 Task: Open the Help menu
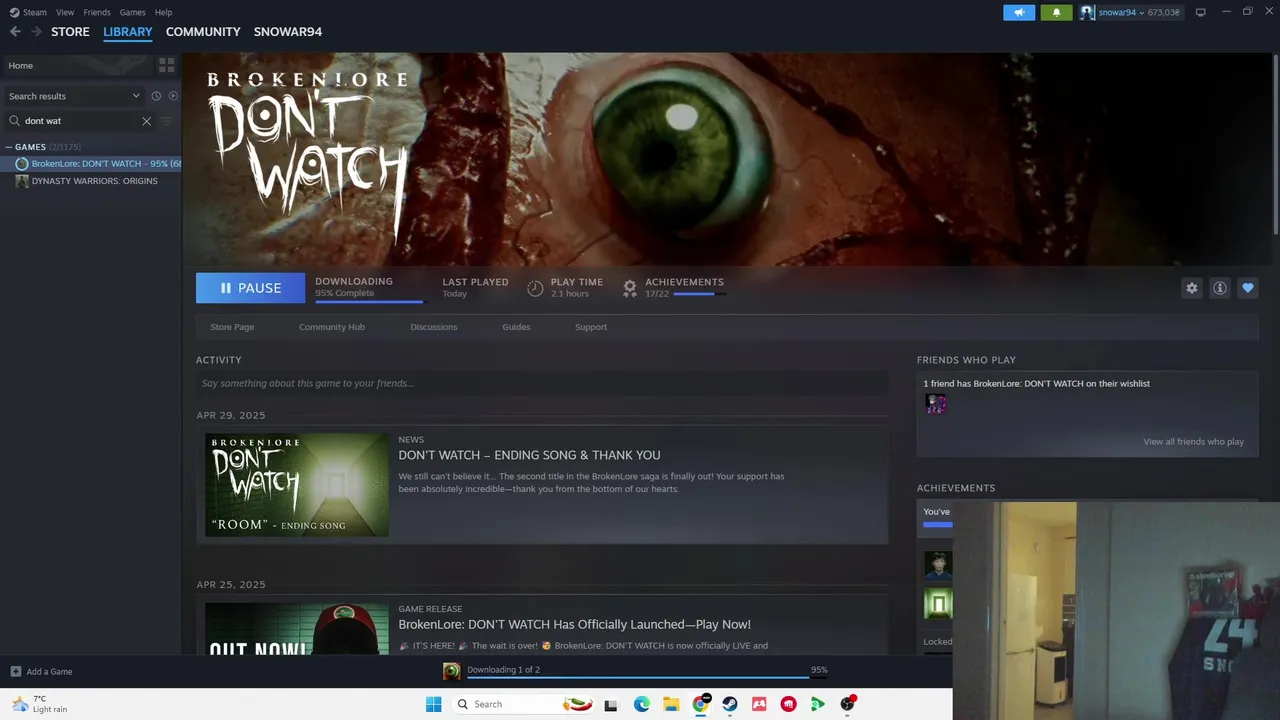point(163,12)
